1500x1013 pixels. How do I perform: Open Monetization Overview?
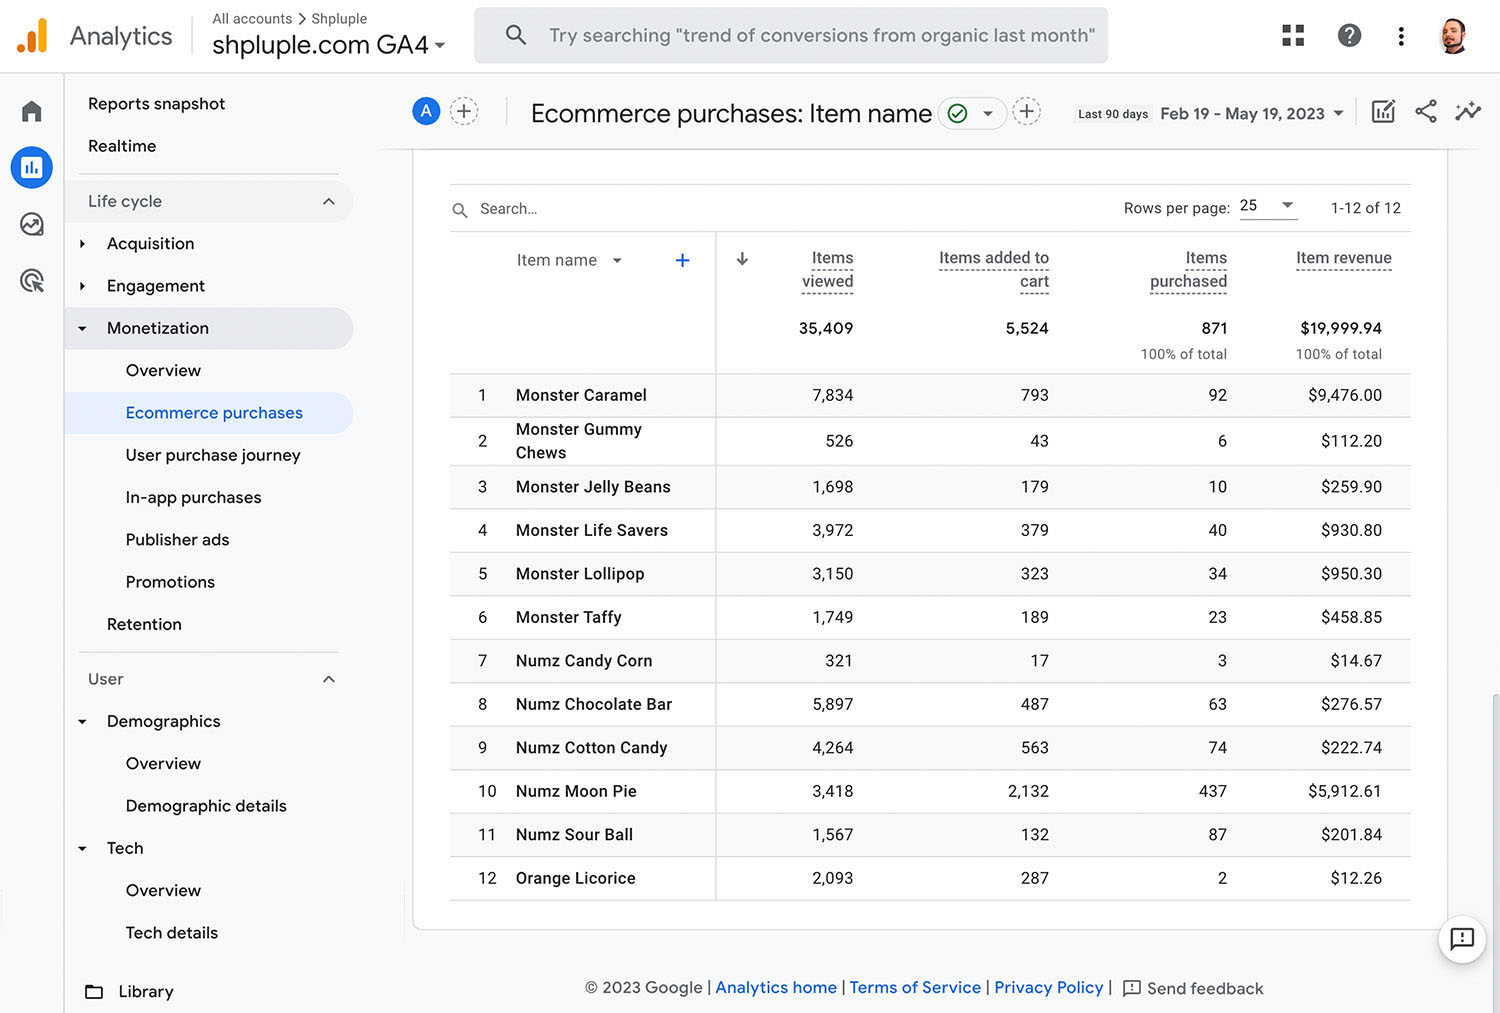coord(163,370)
